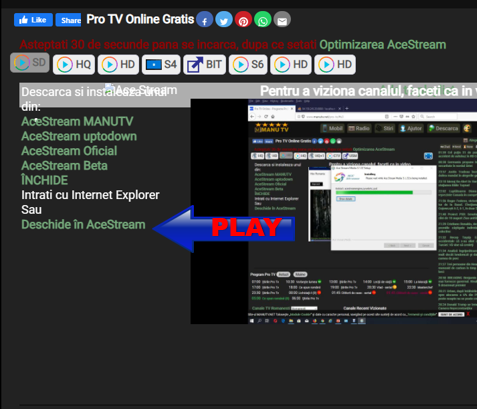Viewport: 477px width, 409px height.
Task: Select the S4 stream source
Action: point(161,64)
